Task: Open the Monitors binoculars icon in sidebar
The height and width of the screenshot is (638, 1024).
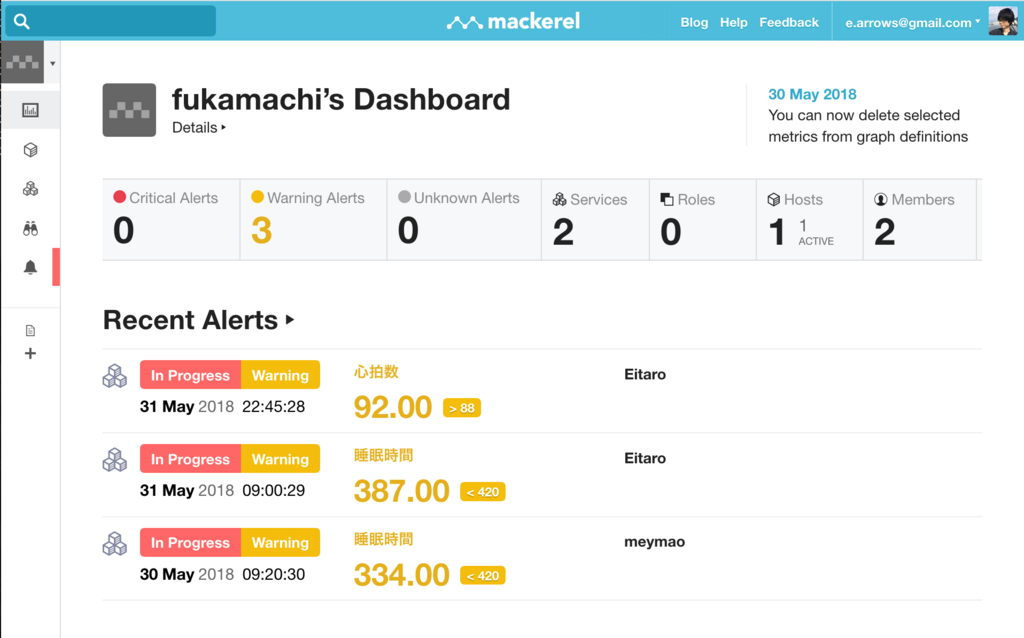Action: pyautogui.click(x=30, y=229)
